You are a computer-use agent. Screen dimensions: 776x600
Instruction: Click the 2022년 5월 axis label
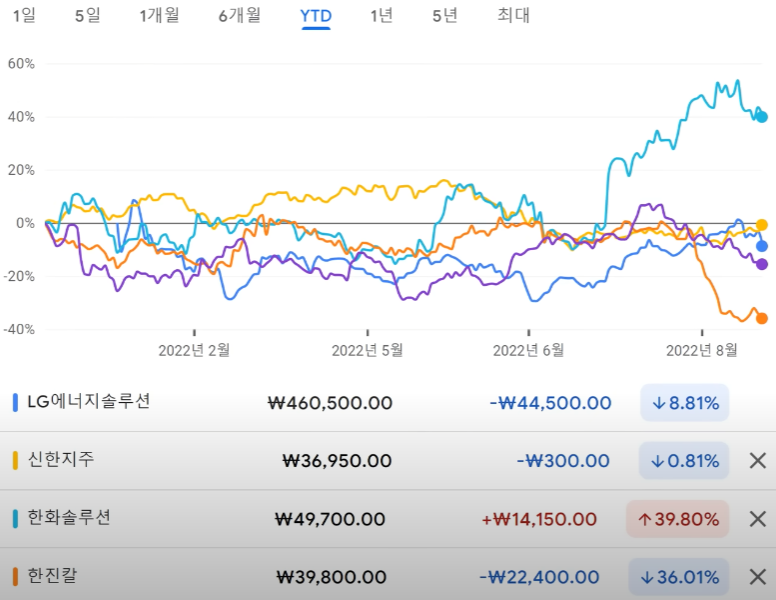tap(367, 350)
